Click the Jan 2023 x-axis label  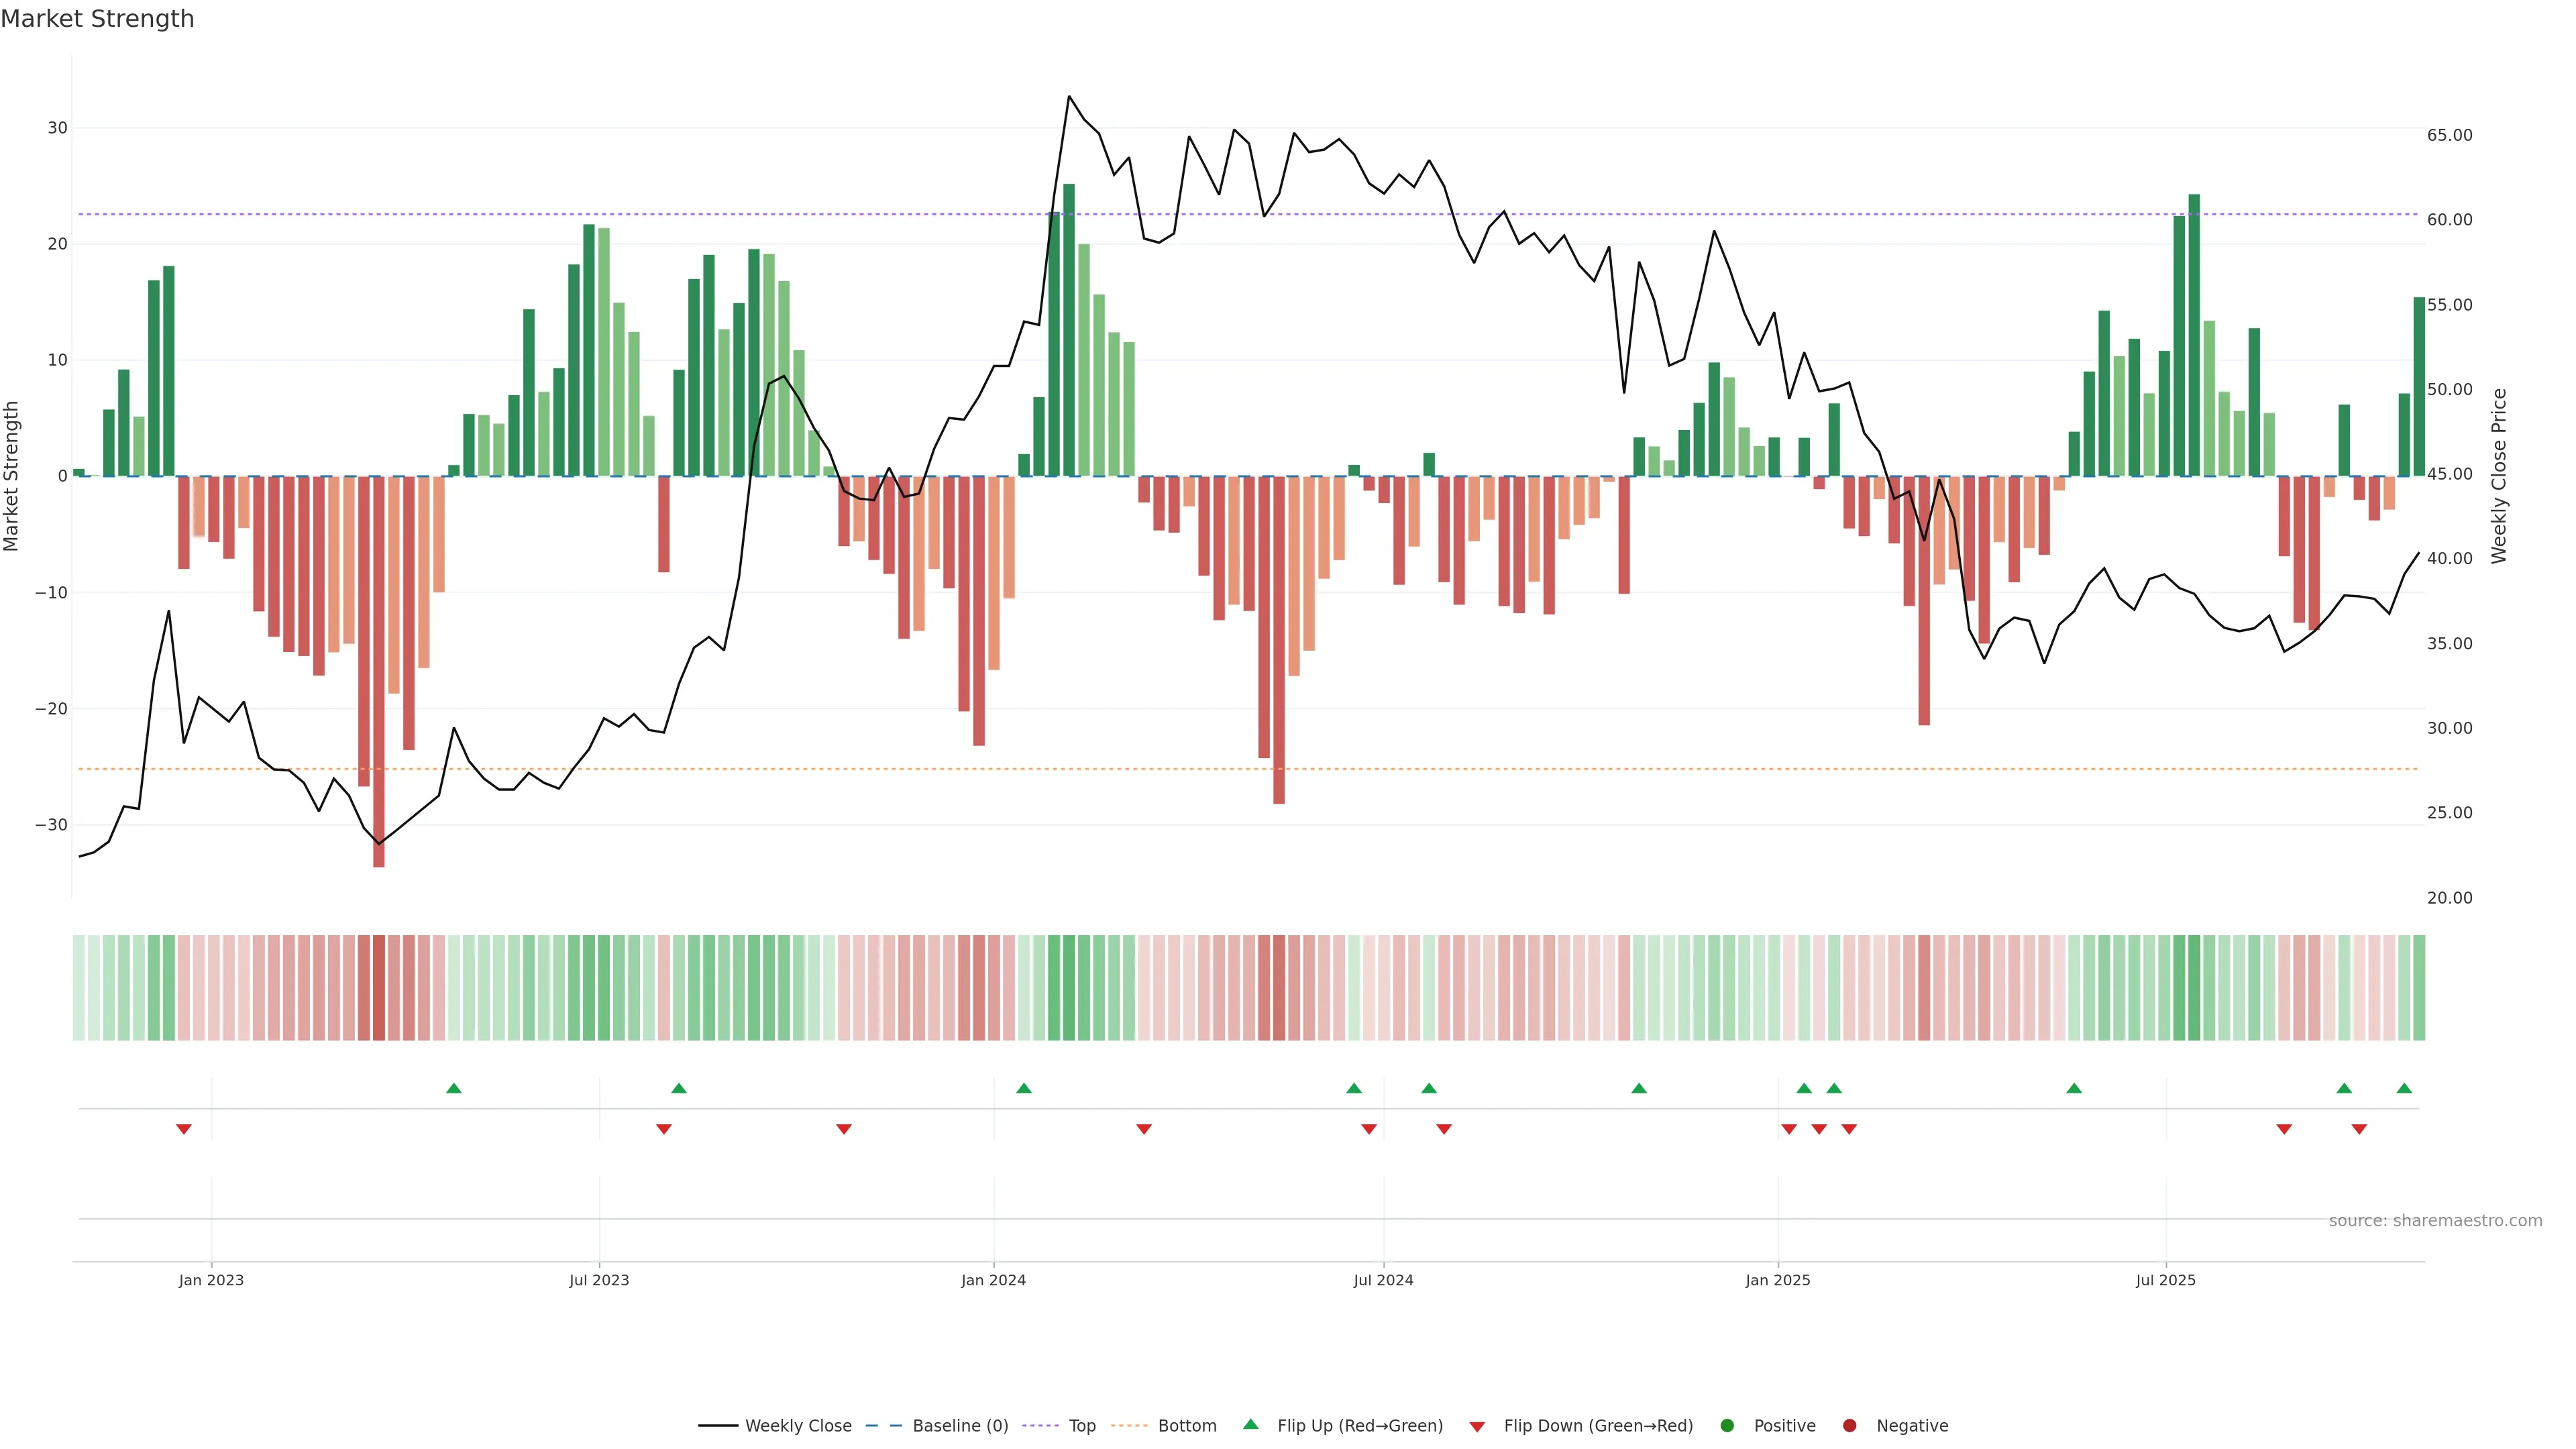[x=211, y=1280]
